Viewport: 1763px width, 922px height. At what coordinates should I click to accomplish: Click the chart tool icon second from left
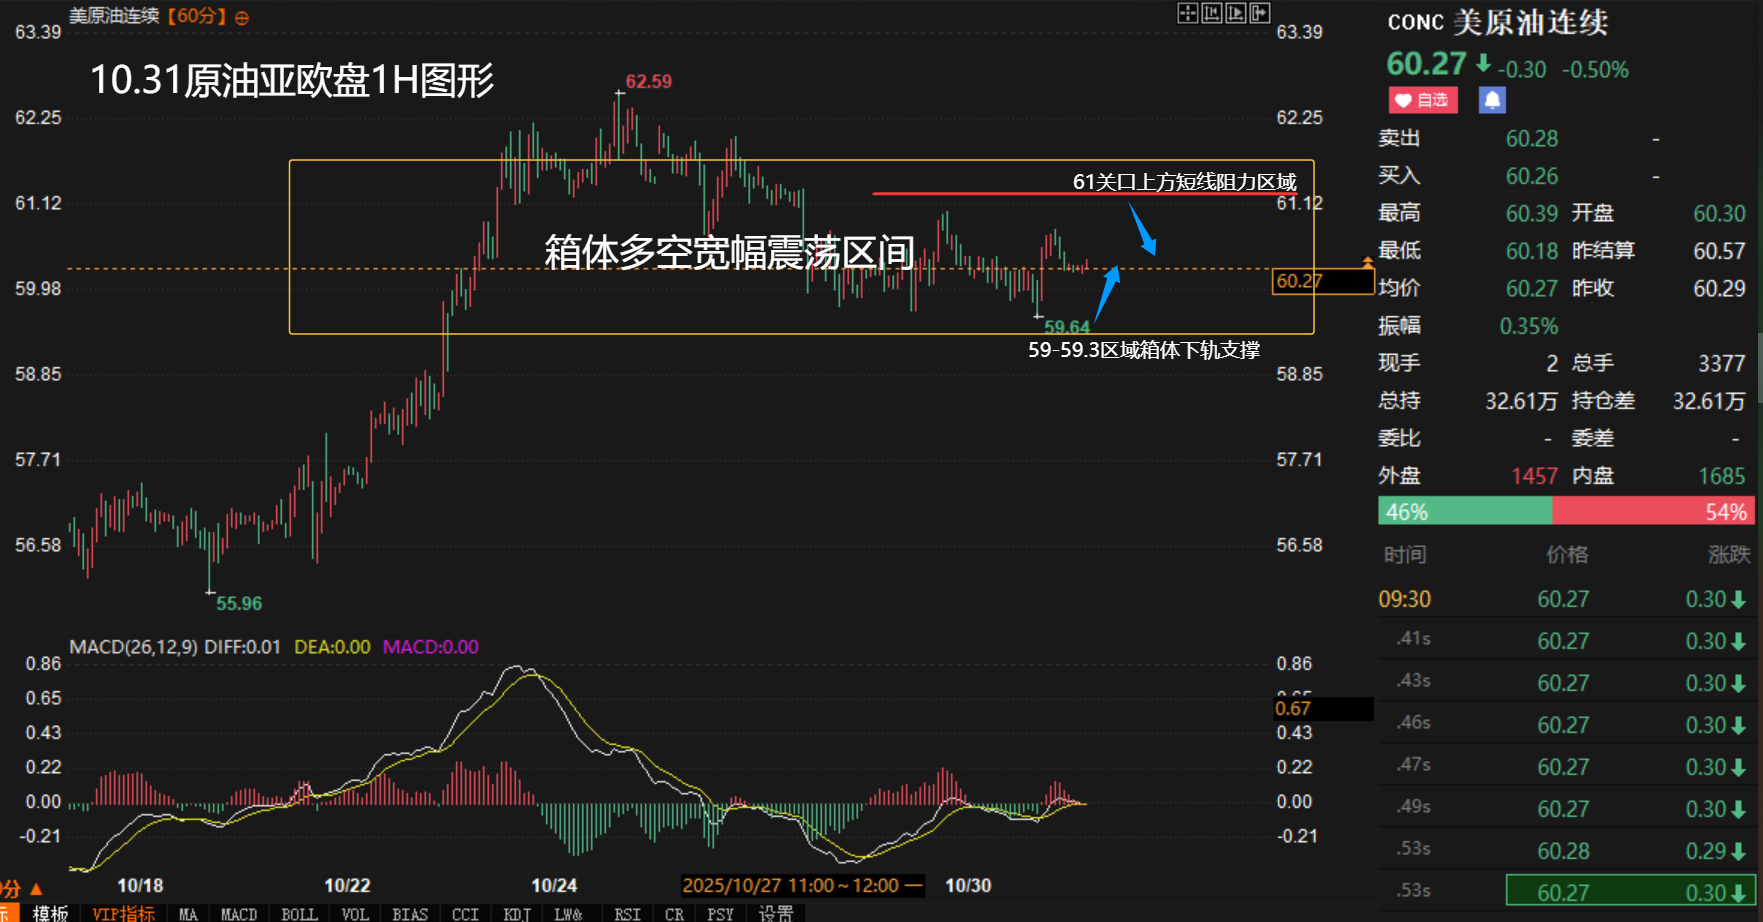1211,13
